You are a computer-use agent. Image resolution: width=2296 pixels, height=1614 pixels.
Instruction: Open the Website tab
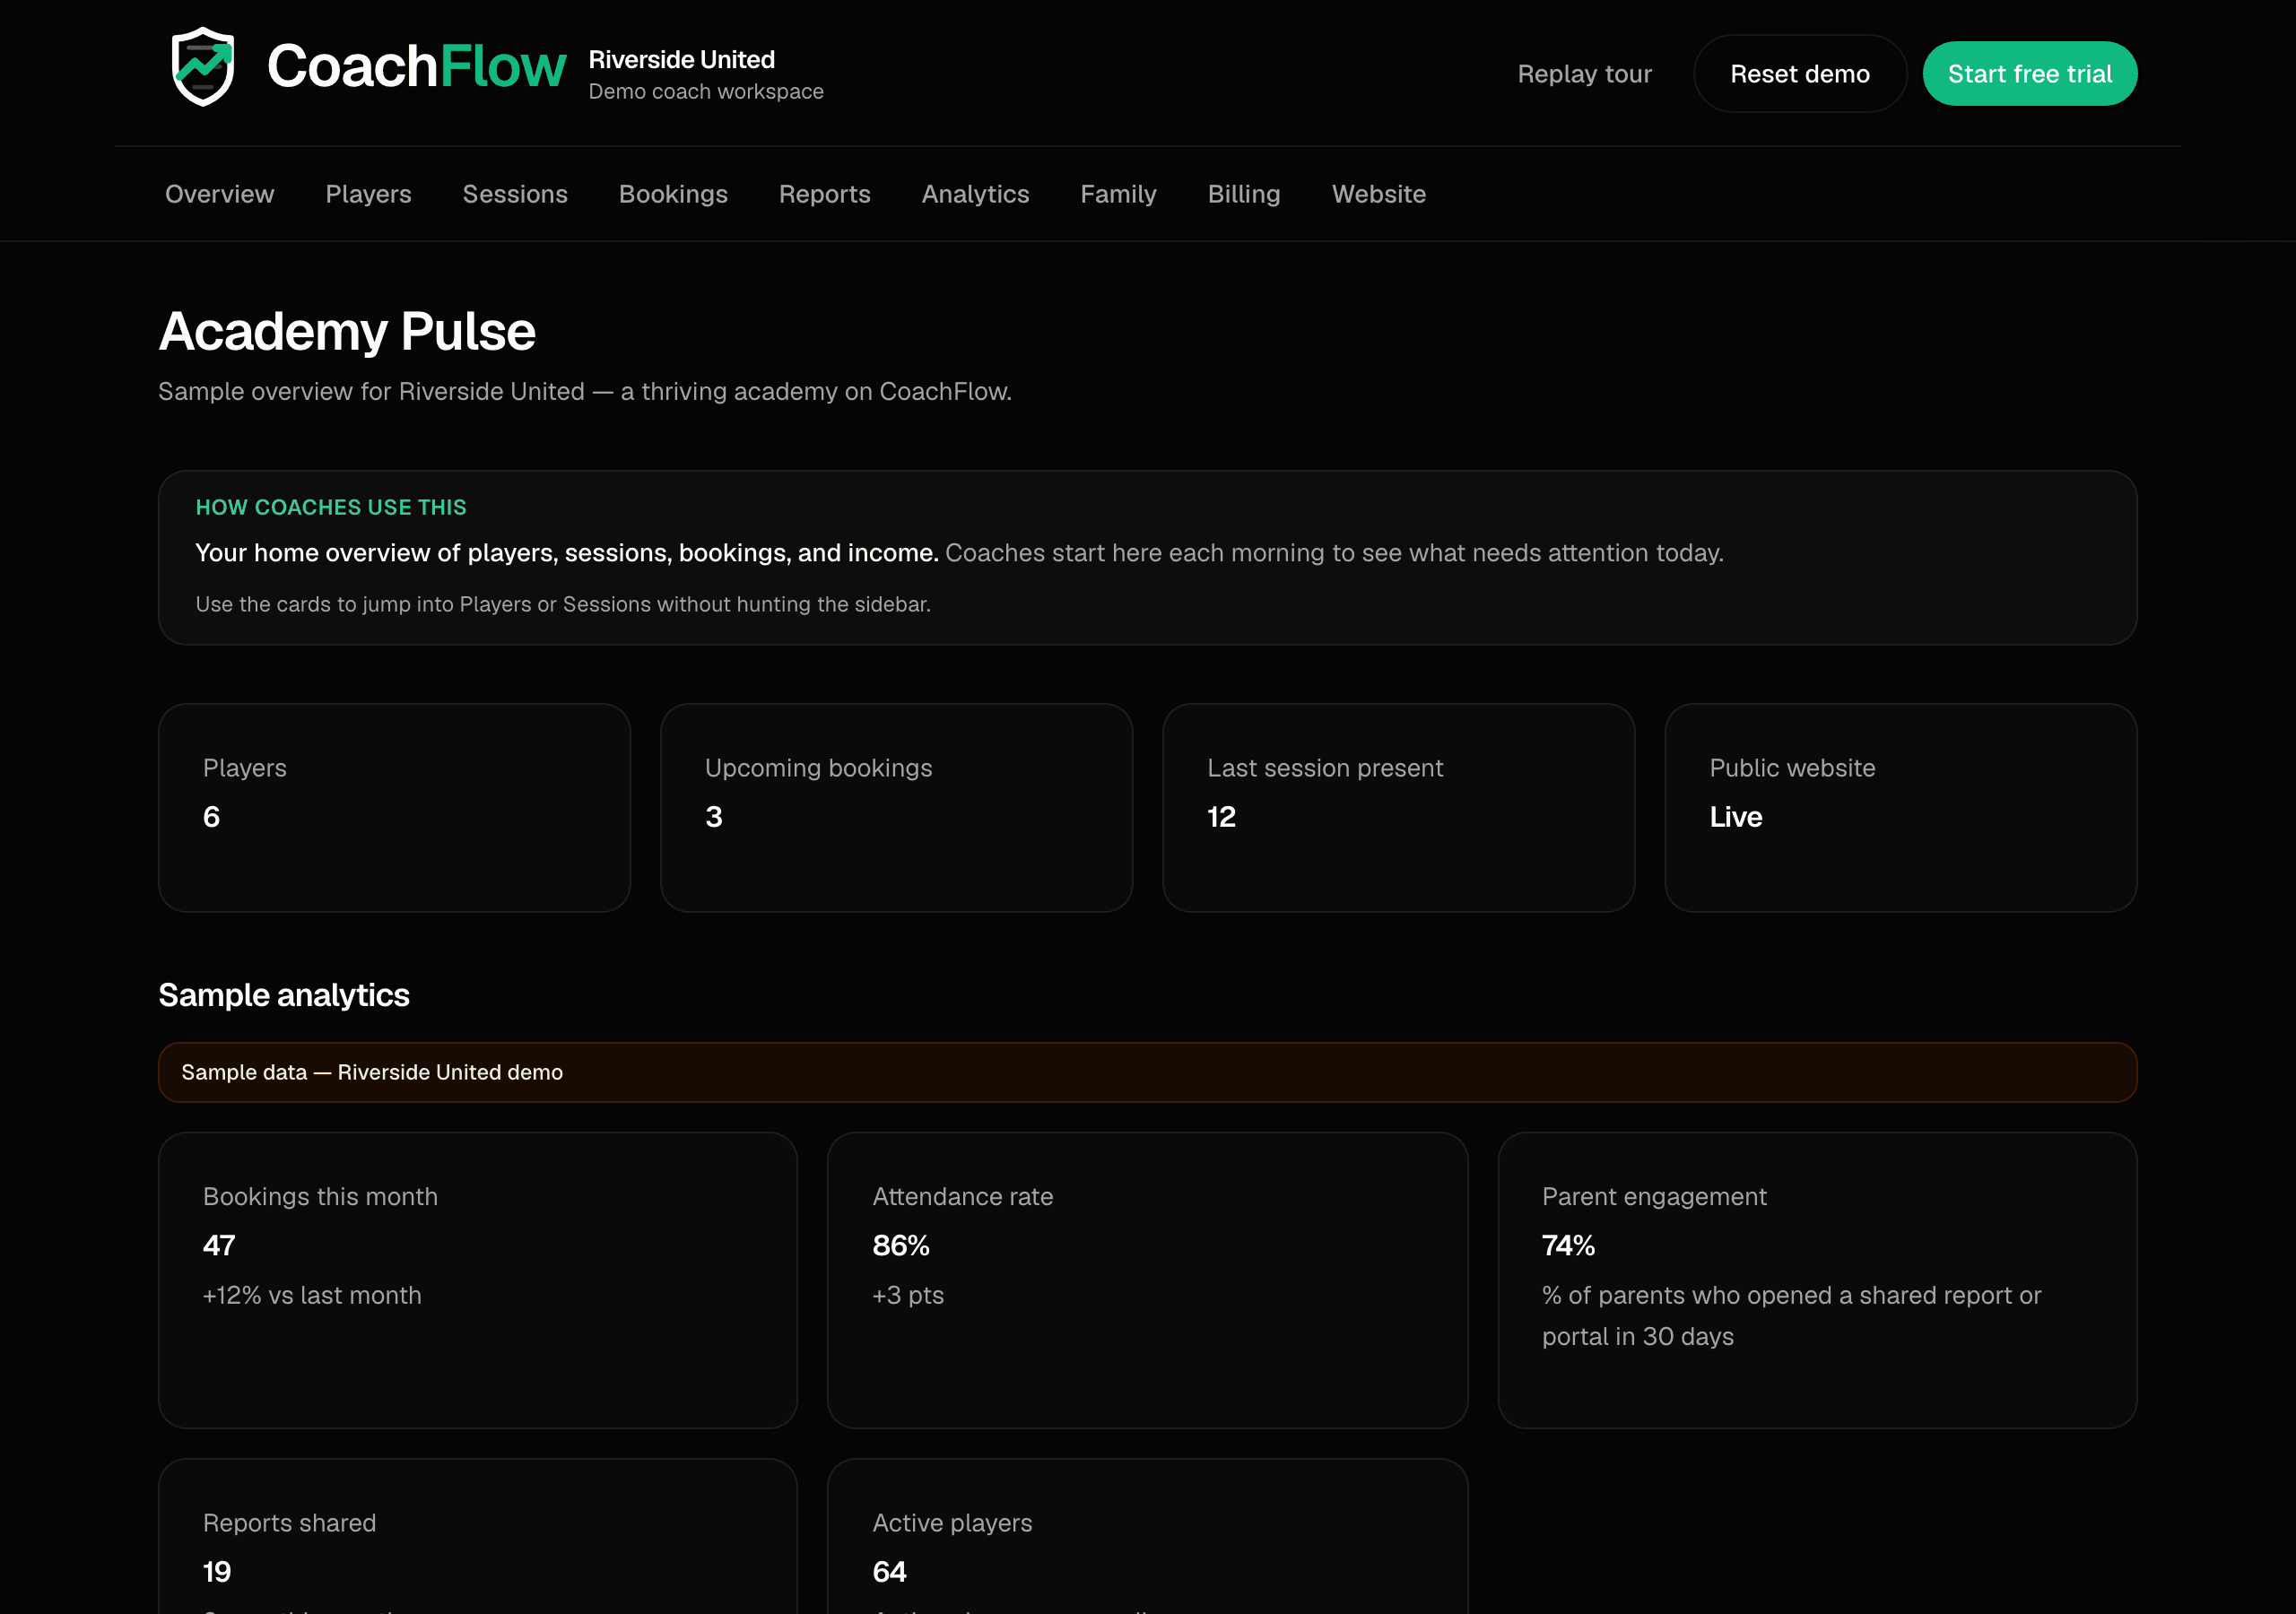coord(1379,194)
